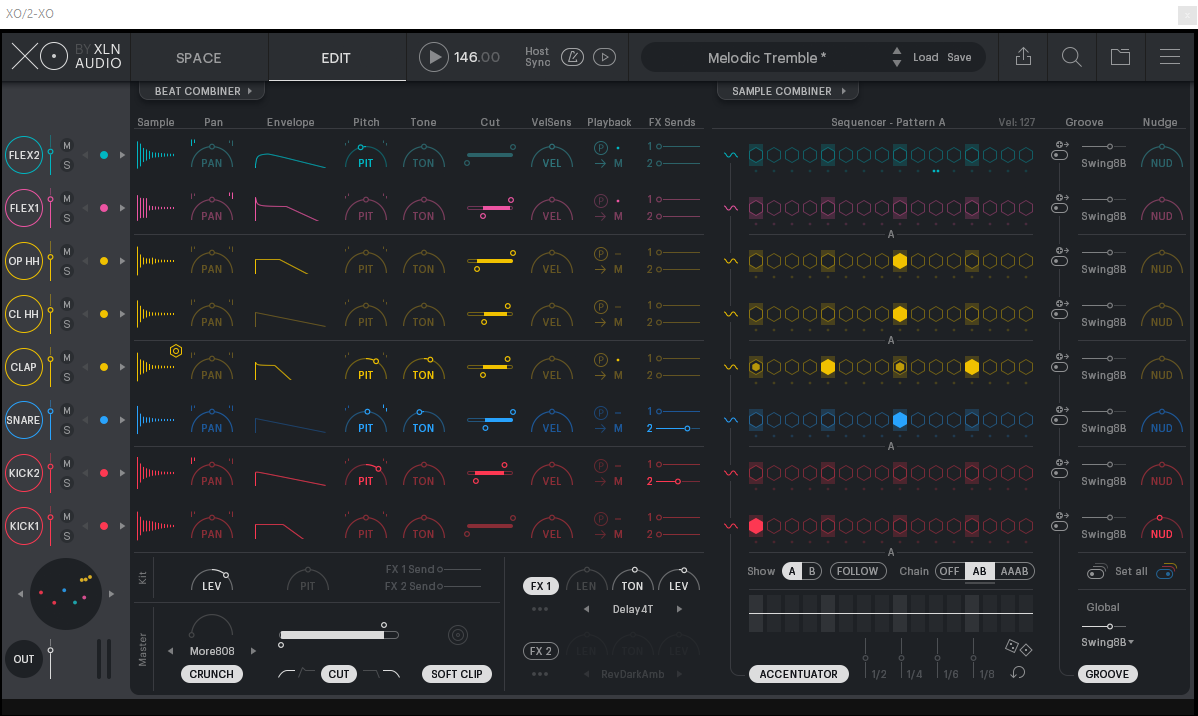1198x716 pixels.
Task: Click Load preset
Action: point(925,57)
